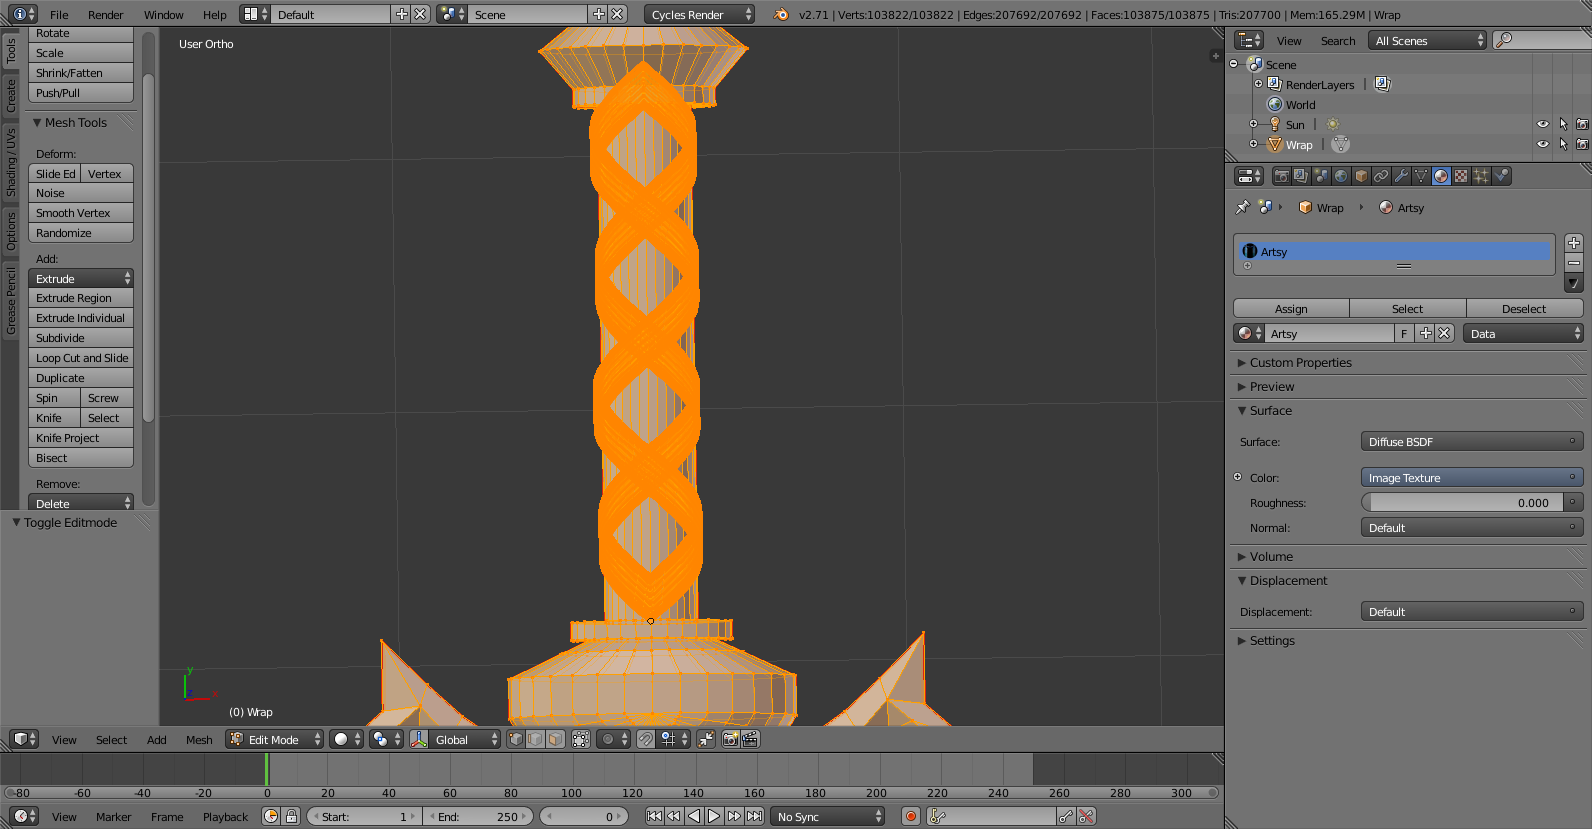
Task: Remove the material slot with minus button
Action: coord(1574,263)
